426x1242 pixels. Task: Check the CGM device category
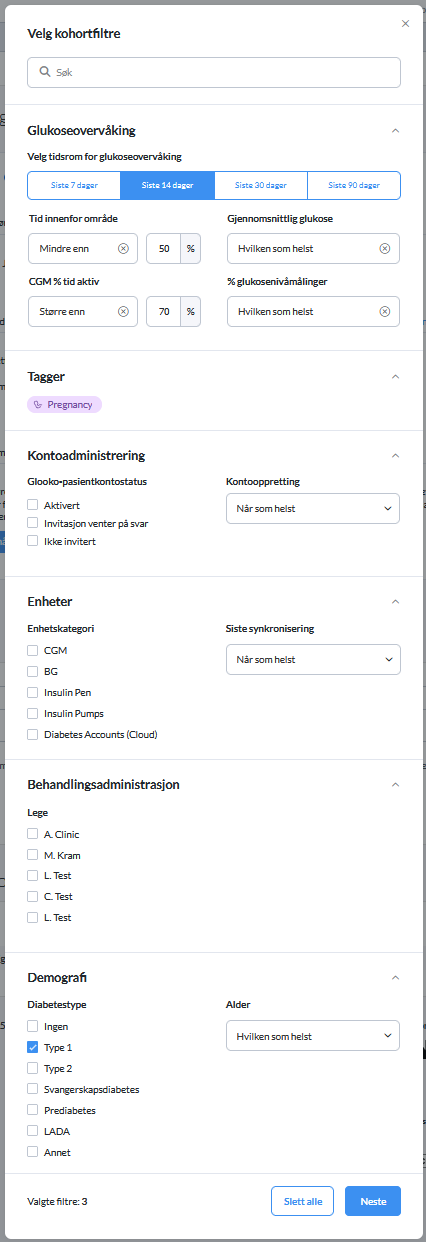(33, 650)
